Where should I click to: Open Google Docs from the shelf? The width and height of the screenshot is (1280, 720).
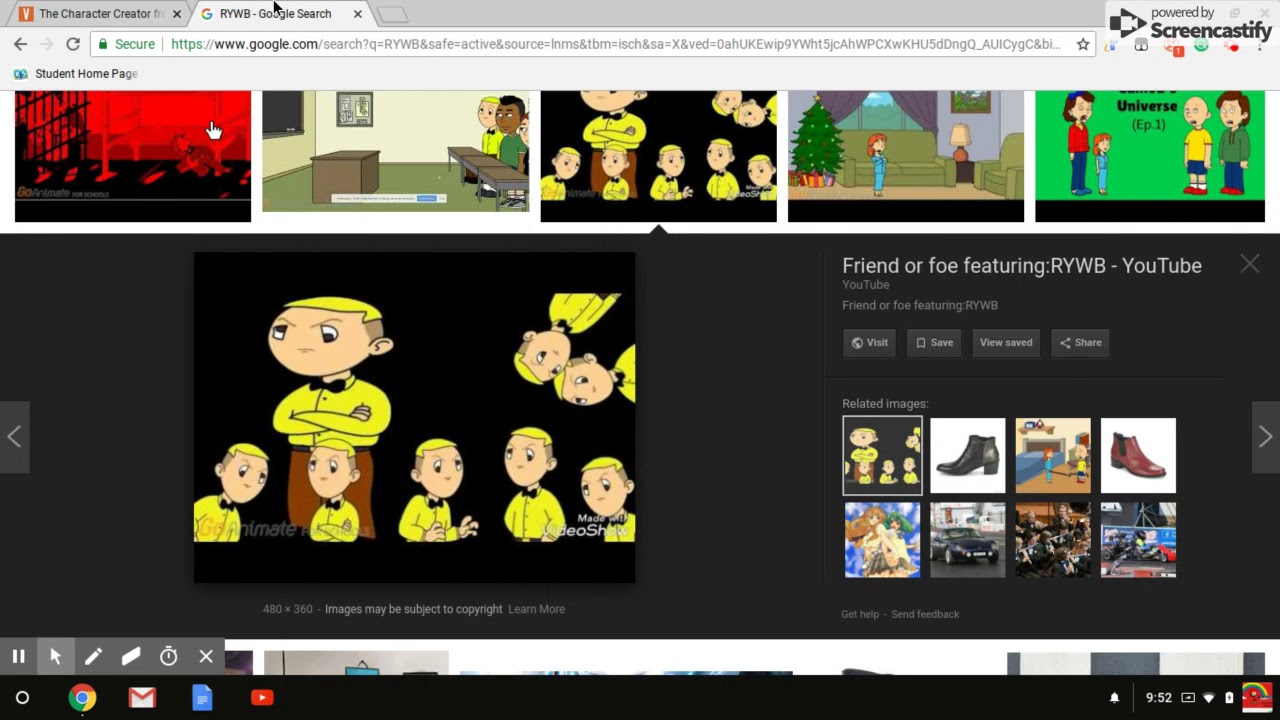202,698
